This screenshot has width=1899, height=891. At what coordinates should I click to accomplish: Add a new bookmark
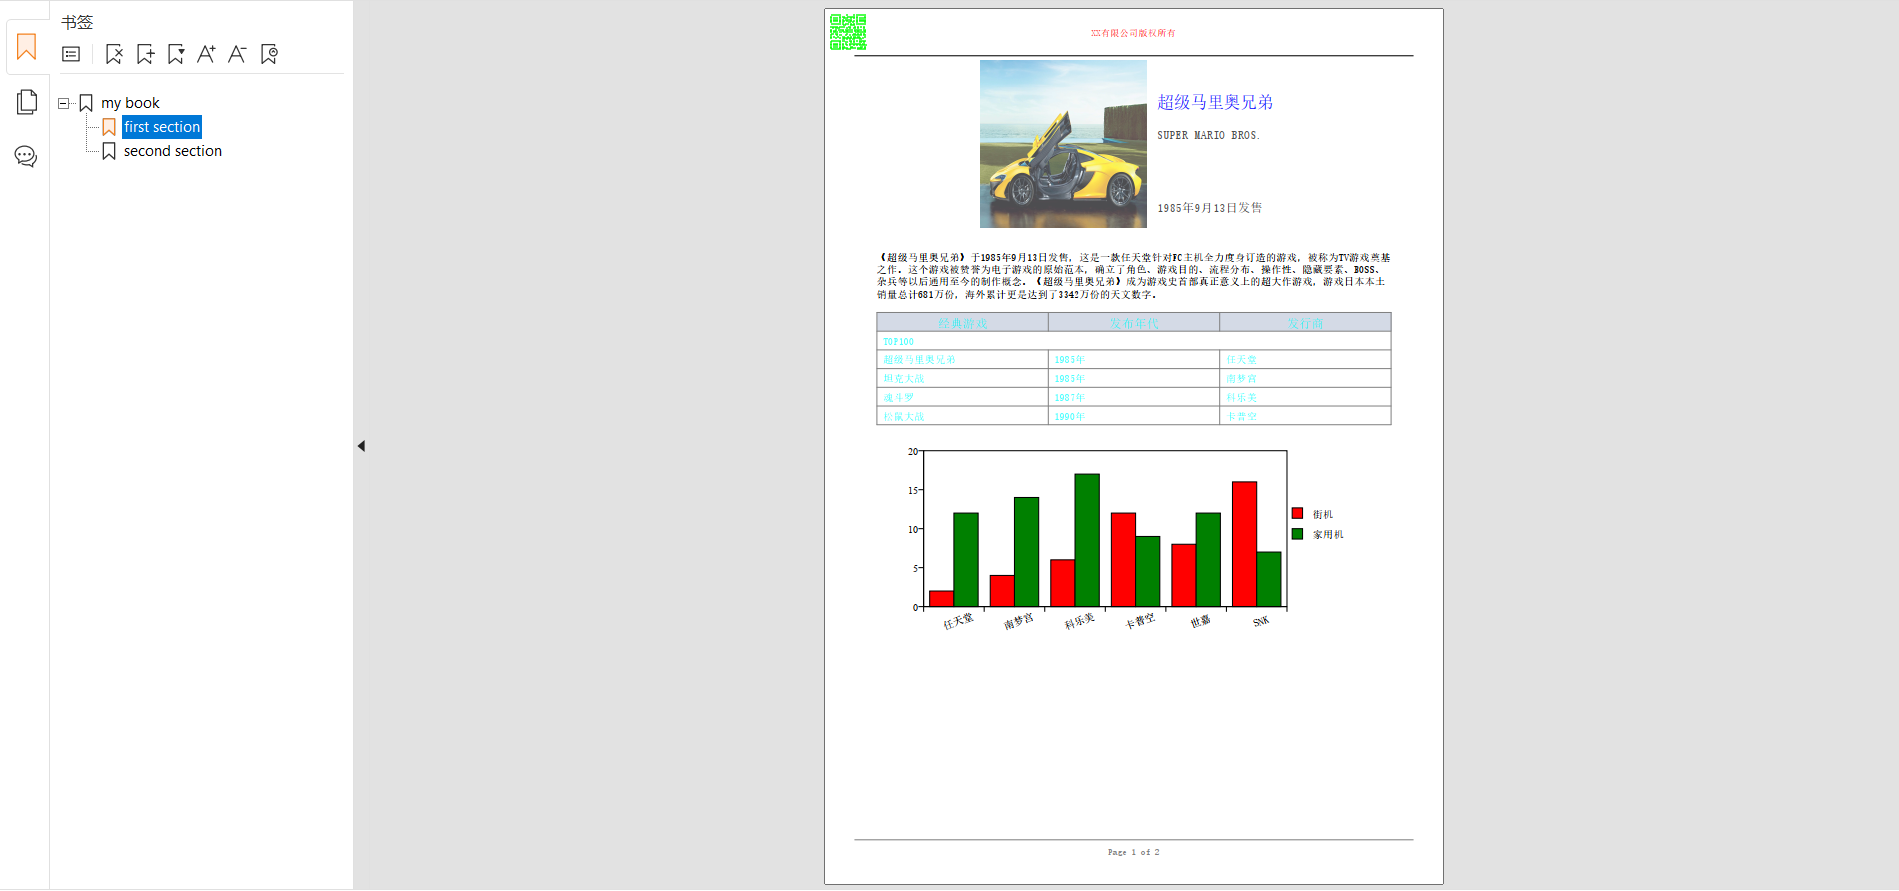[x=146, y=54]
